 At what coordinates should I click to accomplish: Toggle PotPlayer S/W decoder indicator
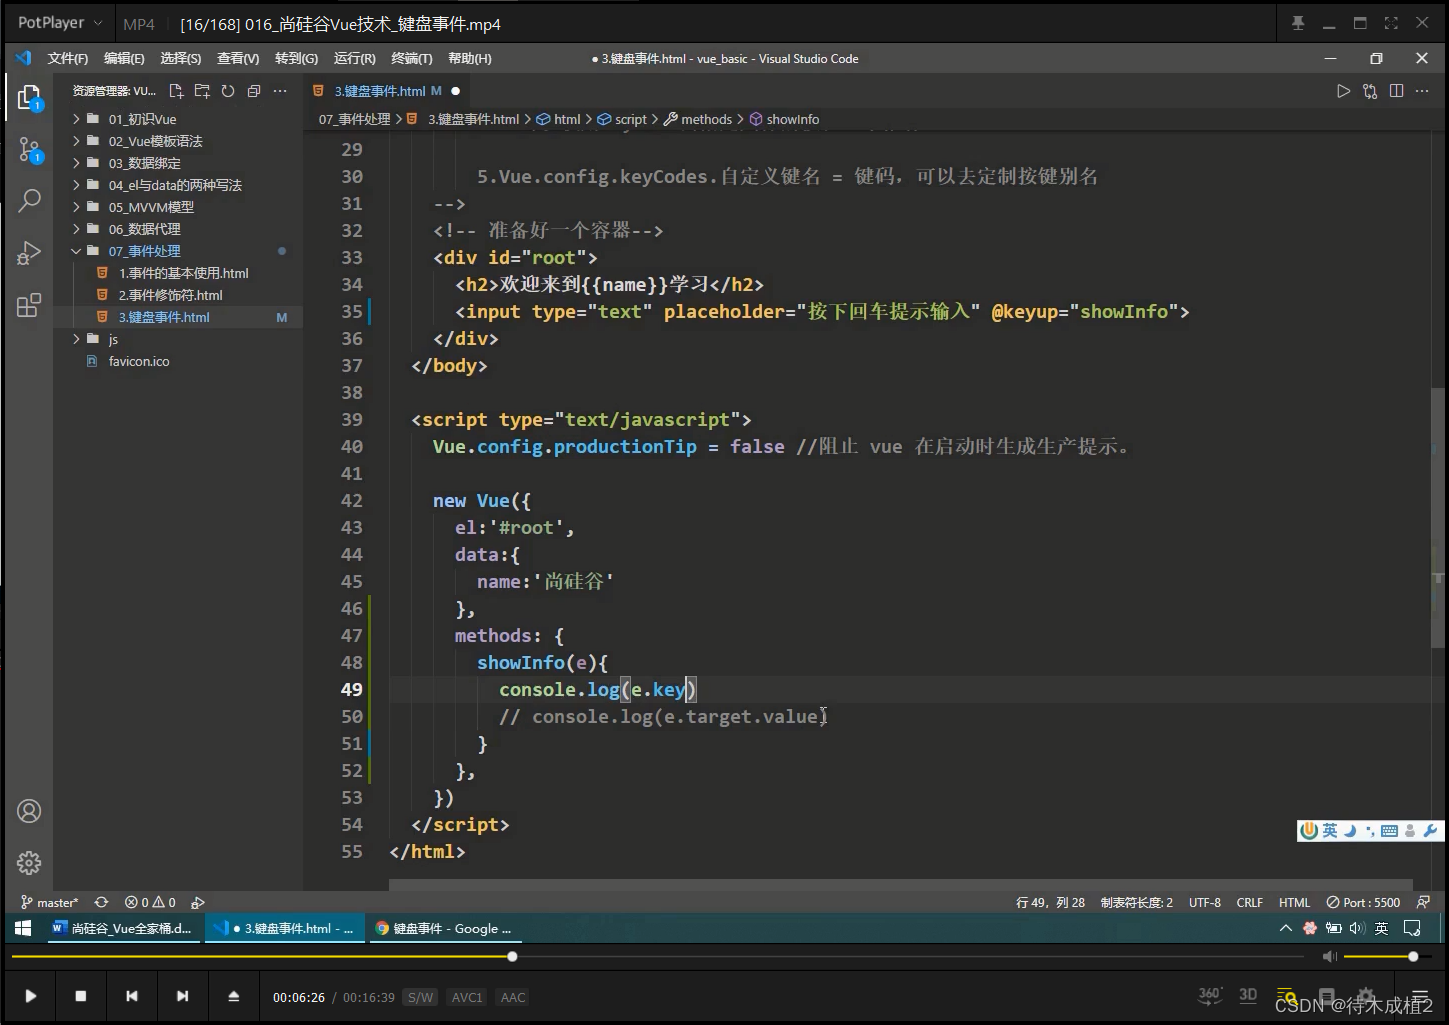421,997
